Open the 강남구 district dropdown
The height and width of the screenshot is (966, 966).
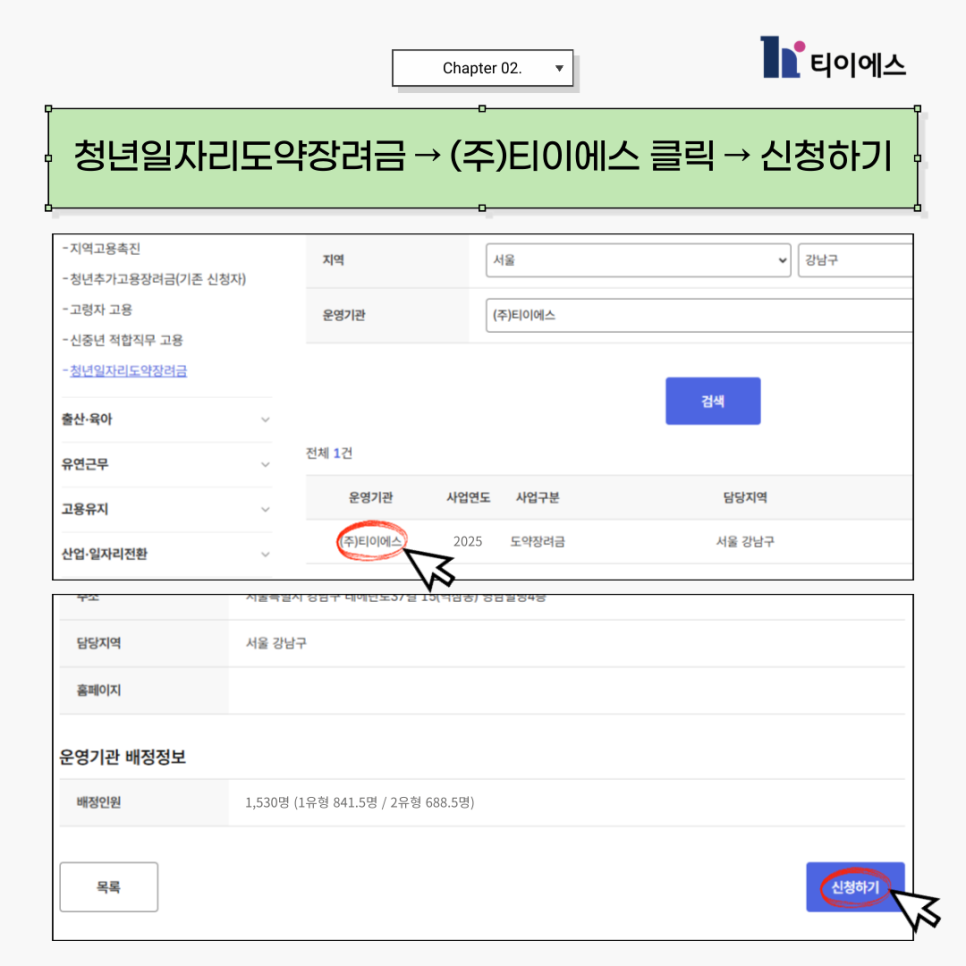pyautogui.click(x=855, y=260)
